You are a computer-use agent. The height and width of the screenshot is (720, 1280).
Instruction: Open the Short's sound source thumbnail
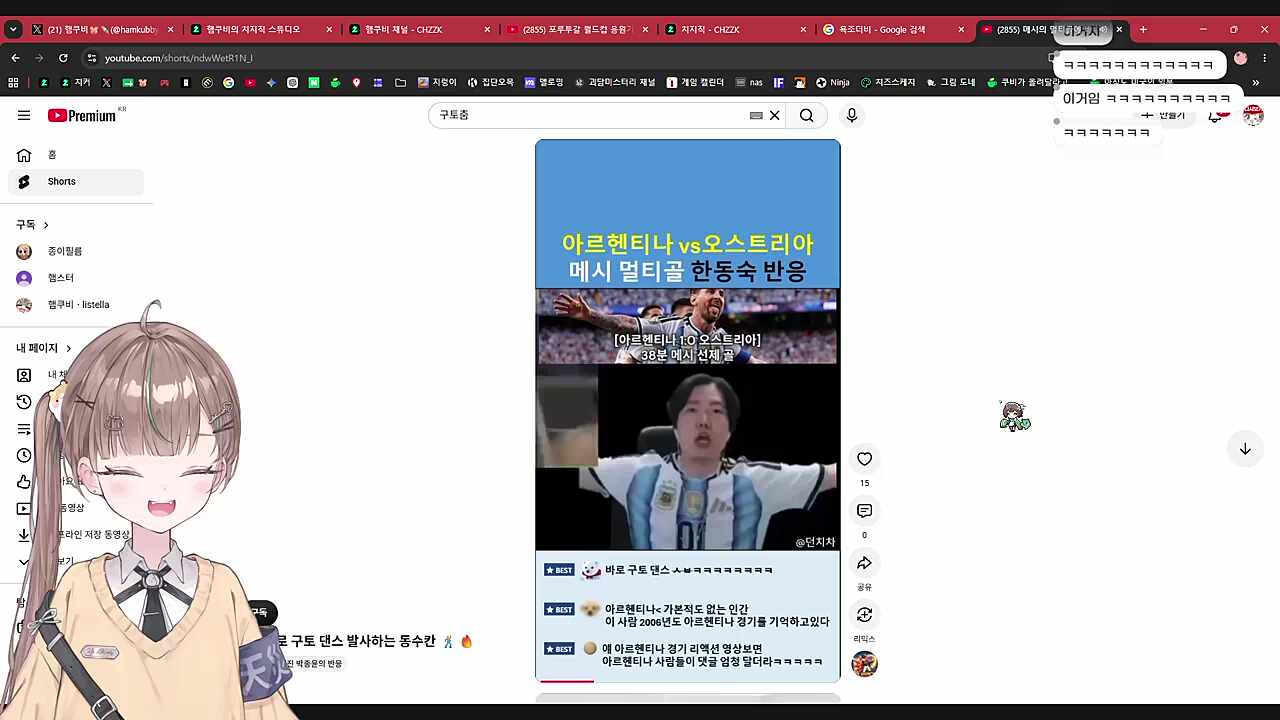coord(865,664)
